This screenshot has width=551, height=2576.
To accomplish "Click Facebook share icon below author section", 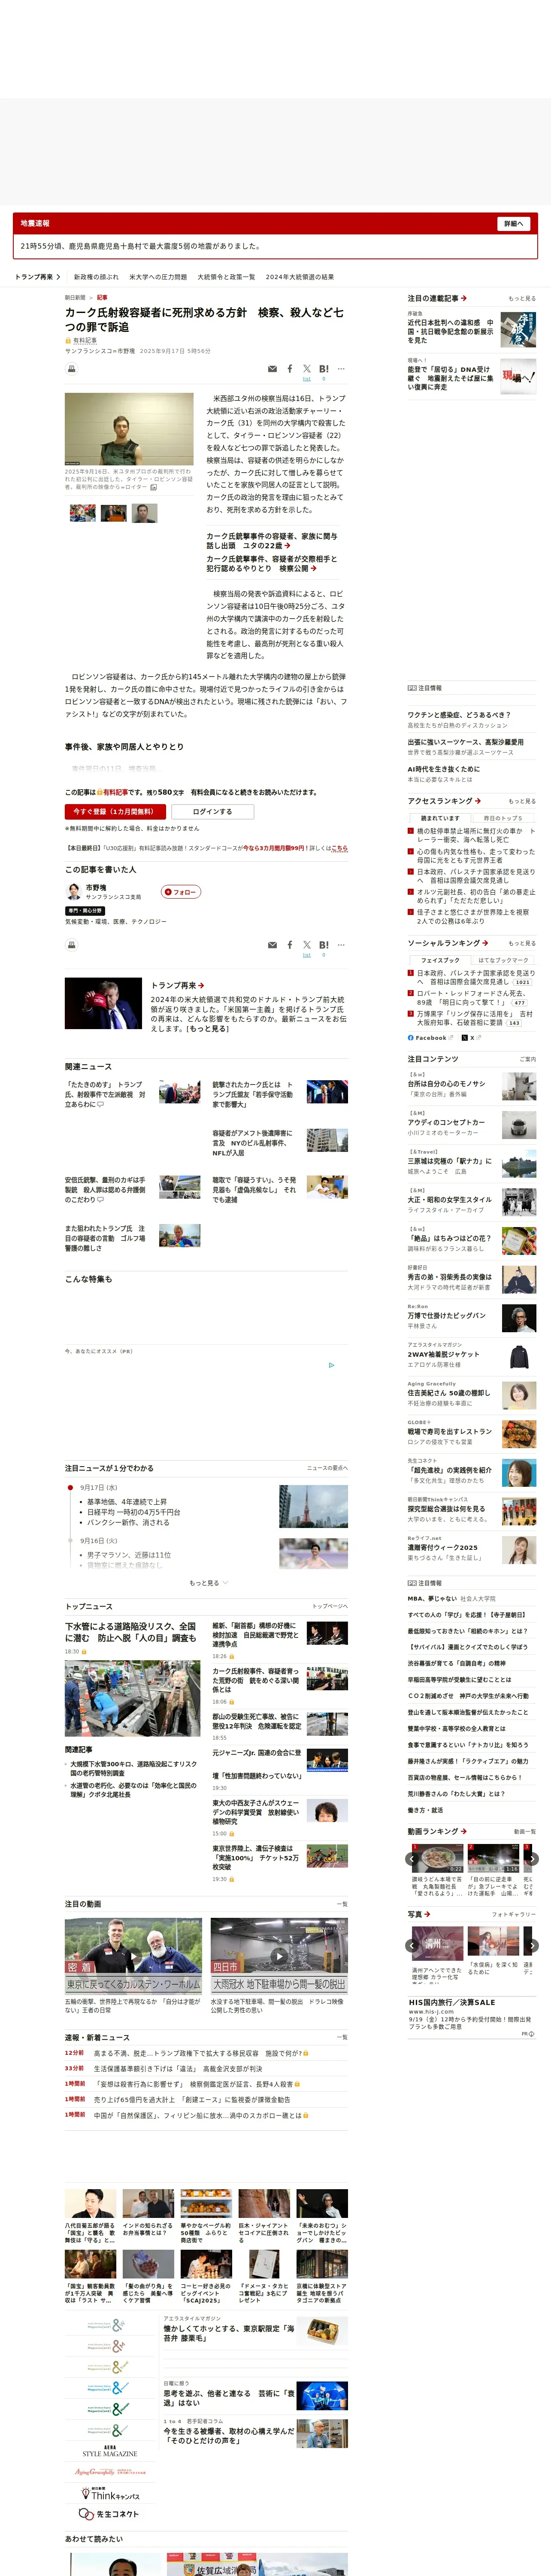I will (290, 945).
